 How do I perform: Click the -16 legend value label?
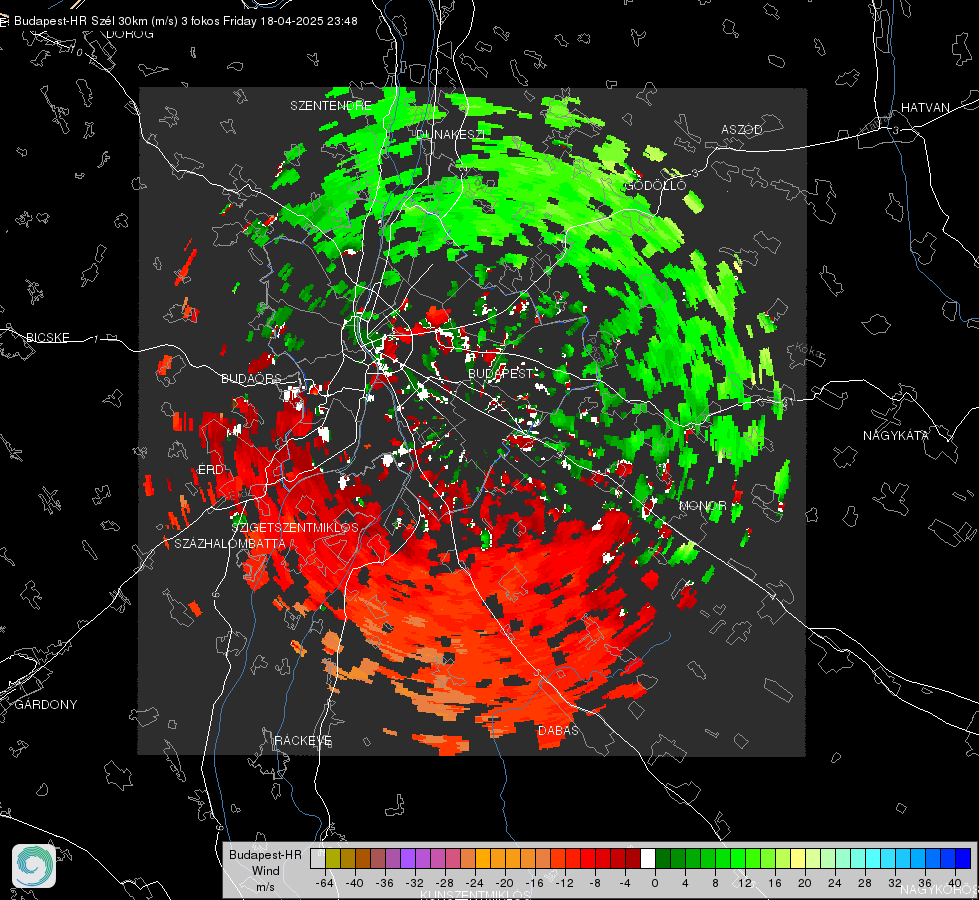tap(534, 883)
